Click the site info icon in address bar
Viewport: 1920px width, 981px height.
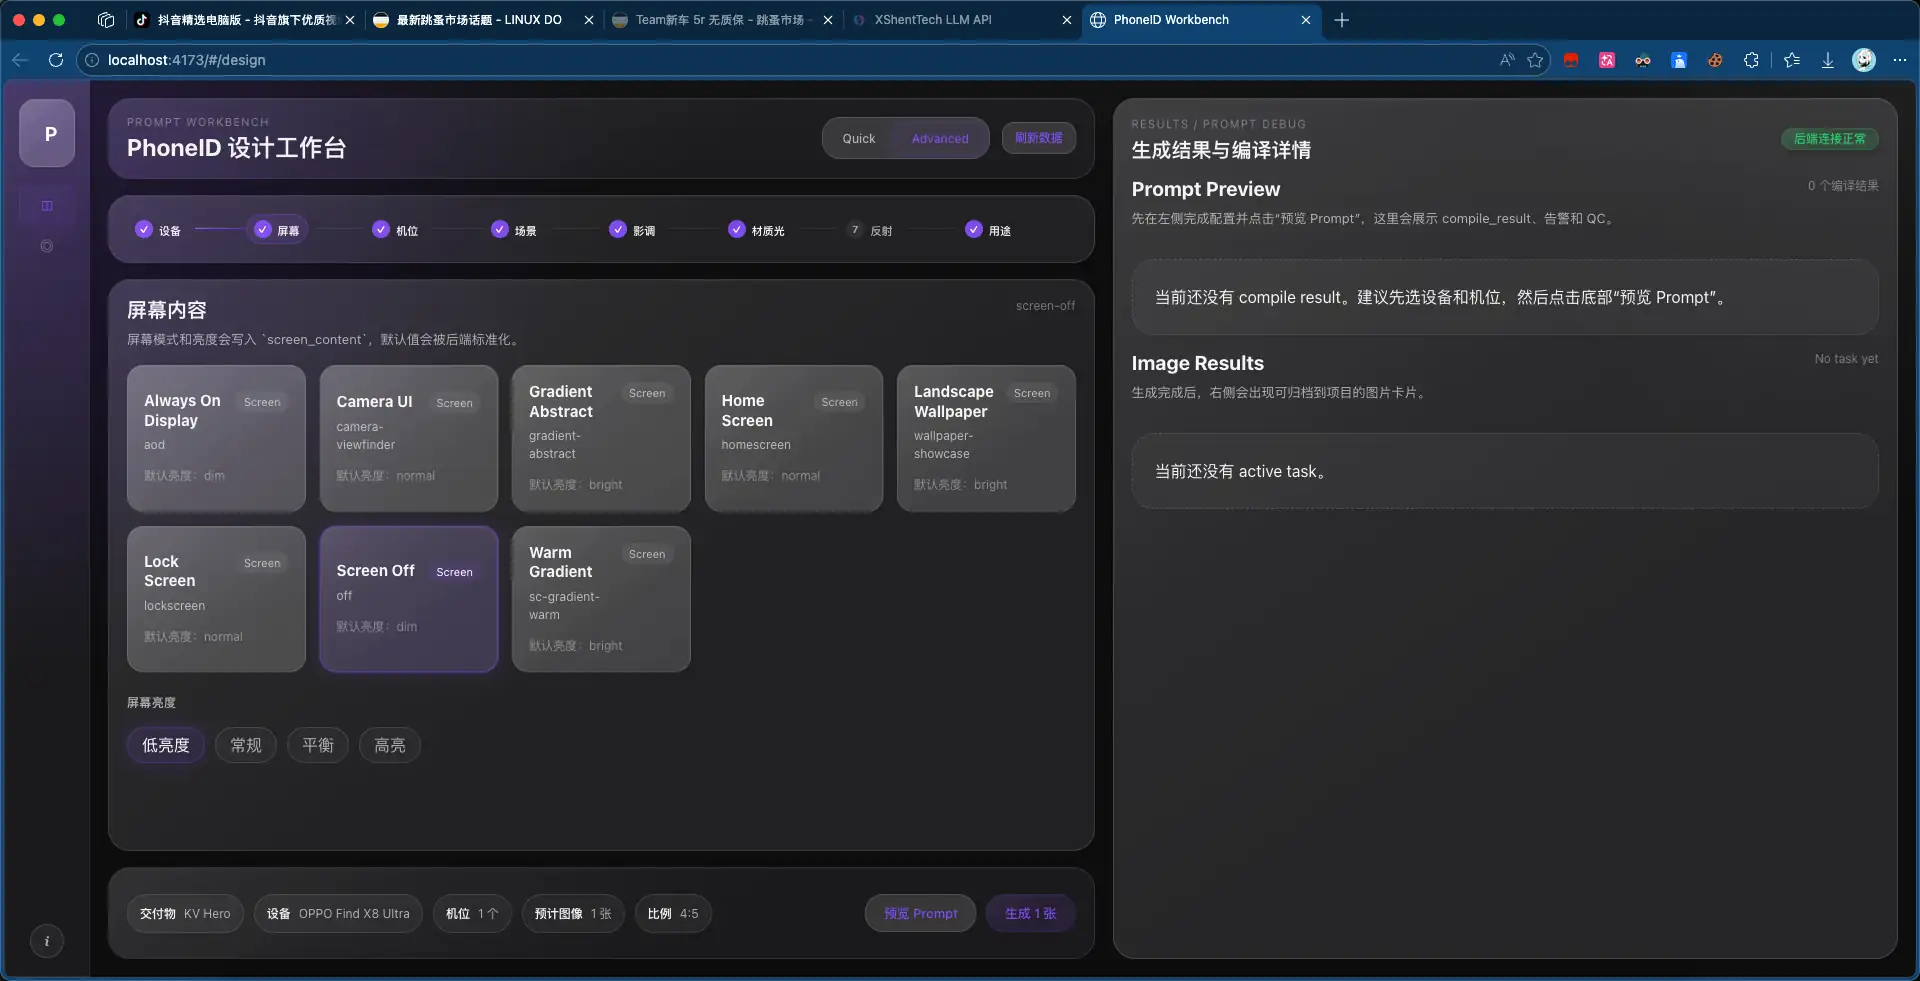(x=92, y=60)
